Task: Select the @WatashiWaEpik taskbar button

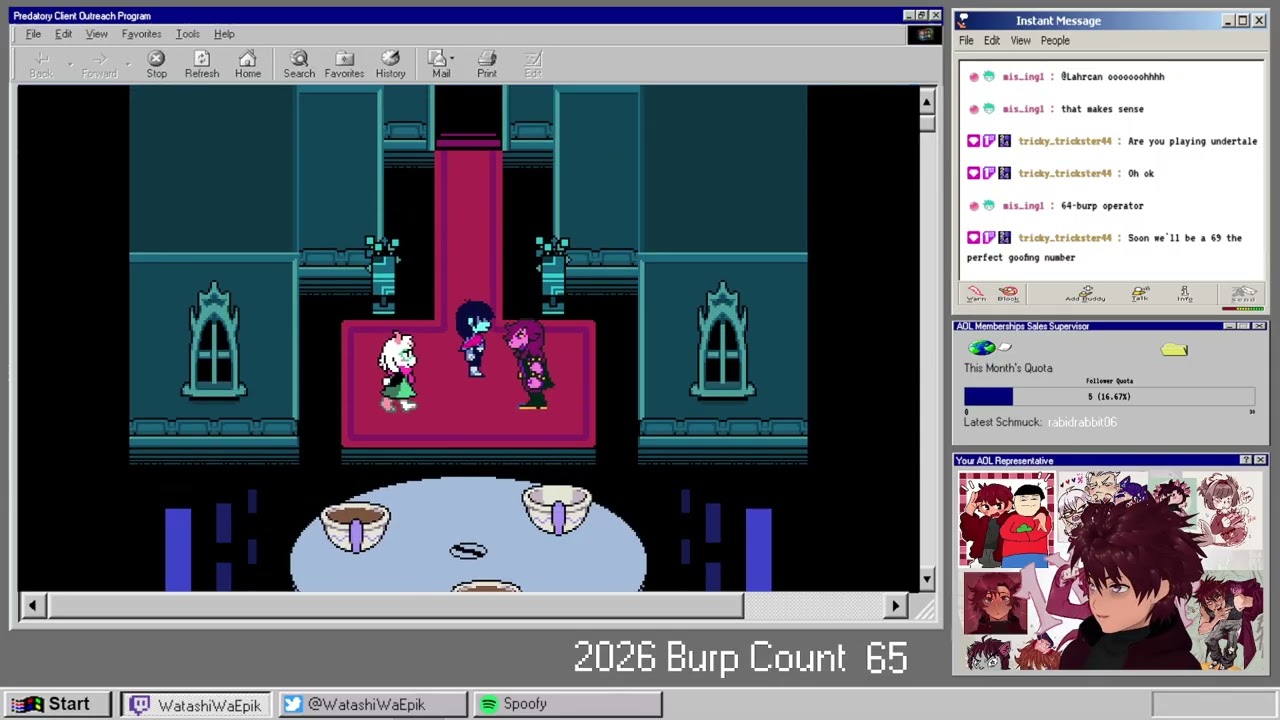Action: 373,705
